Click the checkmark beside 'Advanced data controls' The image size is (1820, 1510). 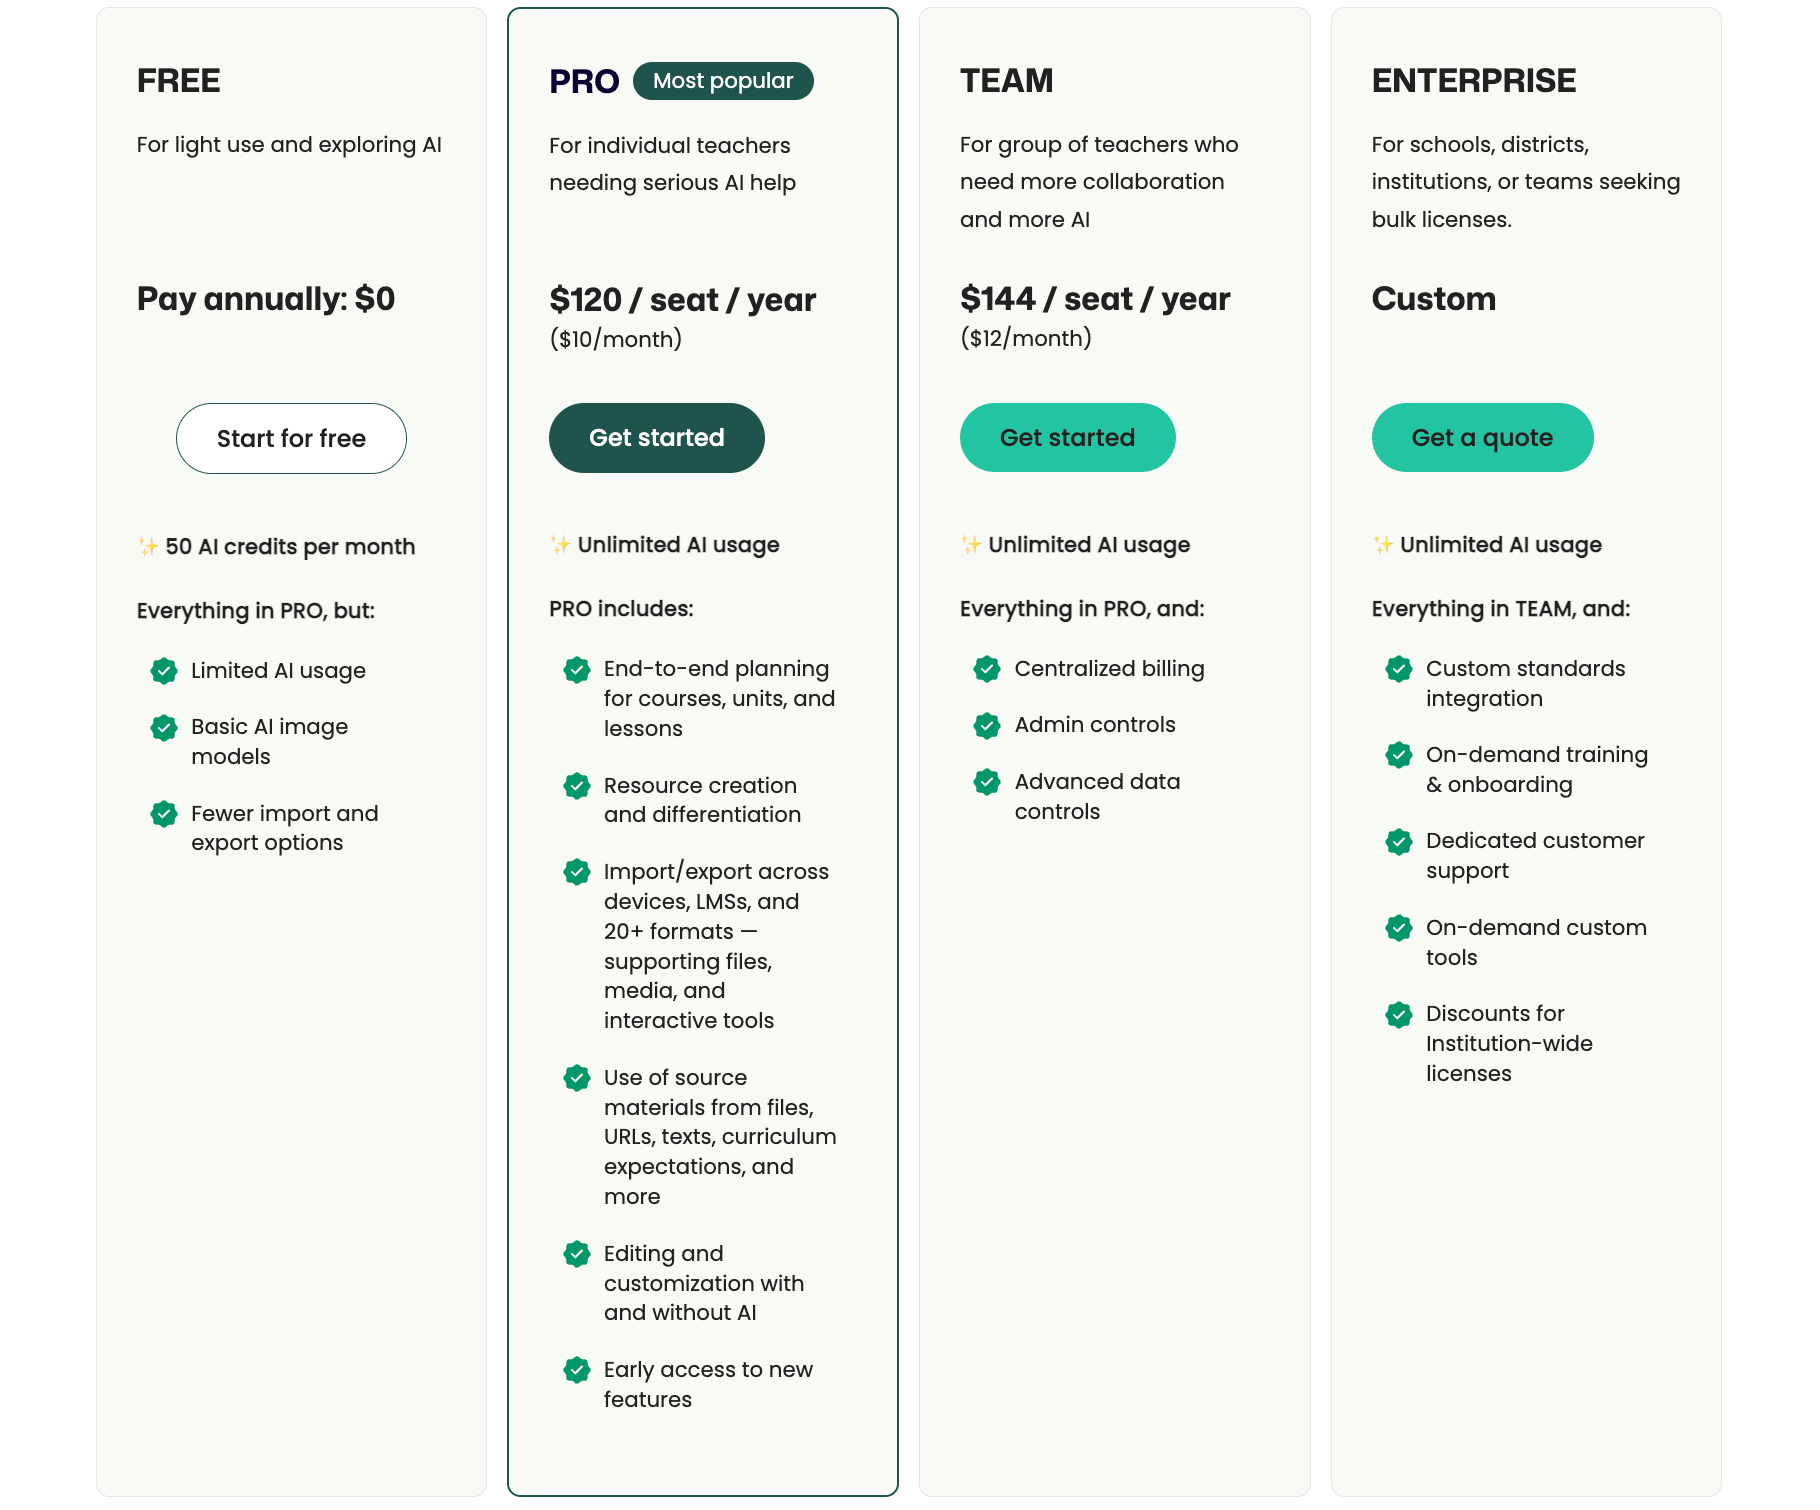(x=988, y=781)
